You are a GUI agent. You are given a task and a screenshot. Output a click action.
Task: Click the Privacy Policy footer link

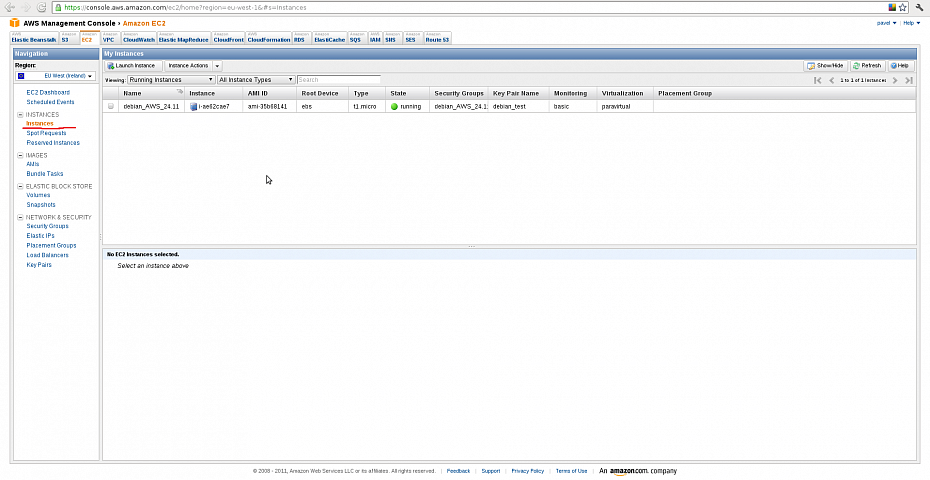tap(527, 471)
